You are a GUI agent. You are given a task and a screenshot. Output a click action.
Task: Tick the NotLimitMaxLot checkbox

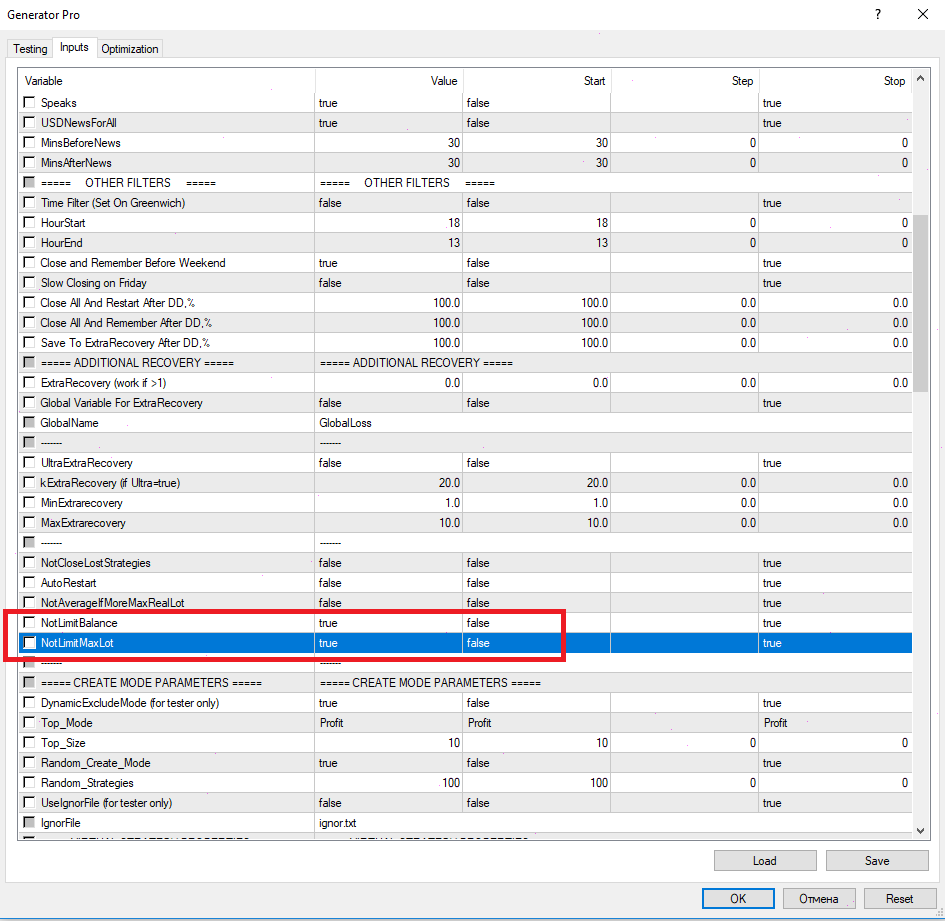pos(29,643)
